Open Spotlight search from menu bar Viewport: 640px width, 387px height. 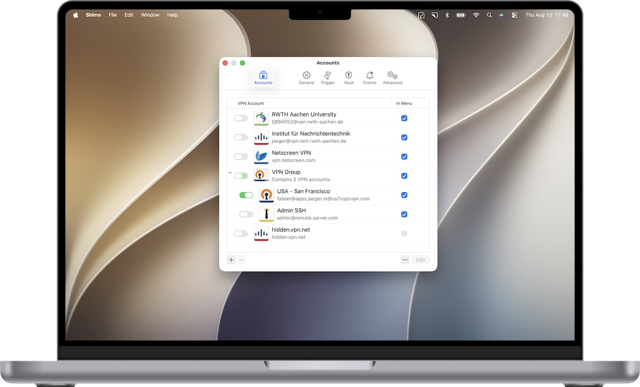click(x=489, y=15)
